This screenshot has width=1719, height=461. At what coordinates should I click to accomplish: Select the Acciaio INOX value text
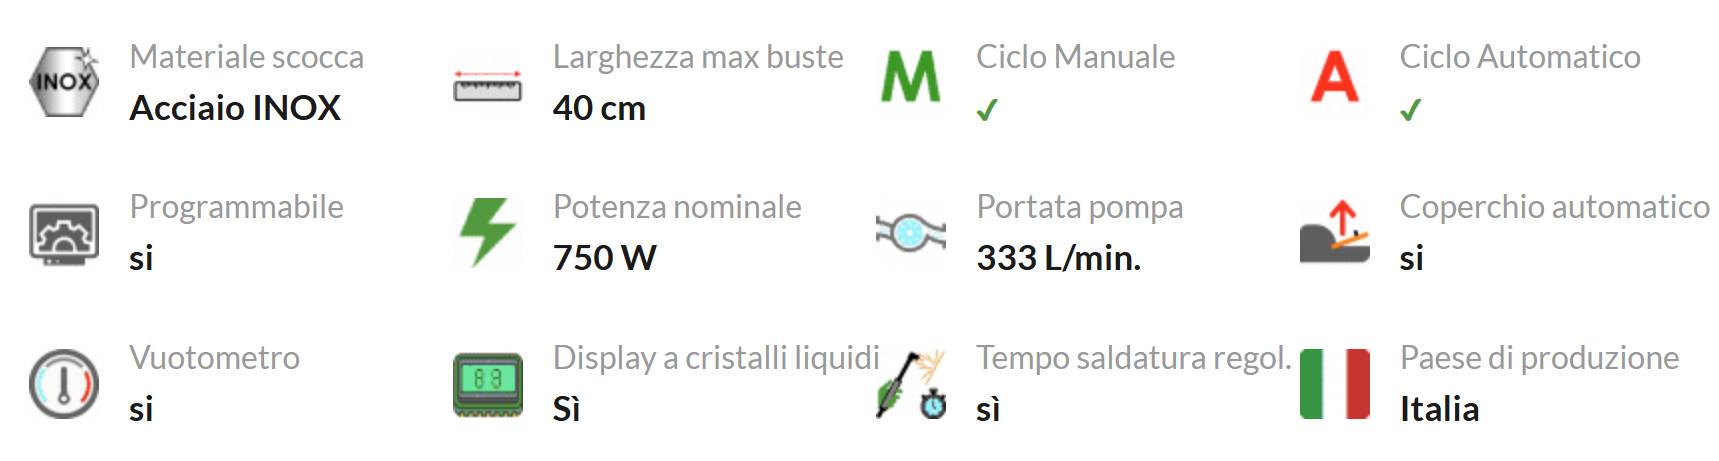(236, 108)
